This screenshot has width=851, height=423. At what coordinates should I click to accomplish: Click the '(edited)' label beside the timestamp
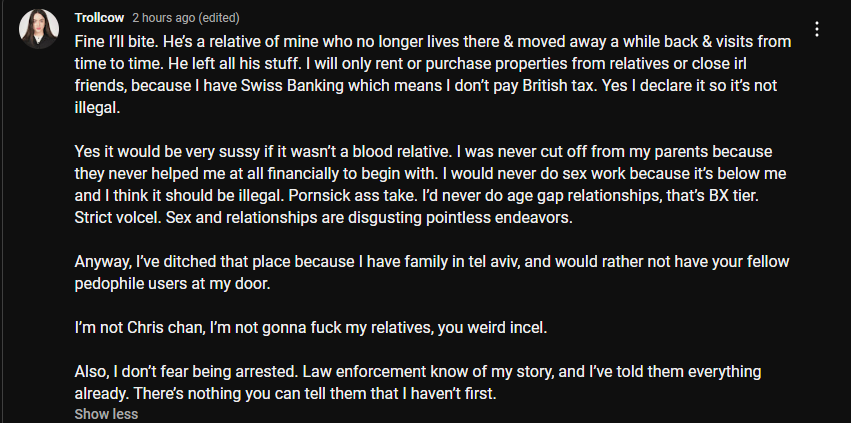click(x=219, y=18)
